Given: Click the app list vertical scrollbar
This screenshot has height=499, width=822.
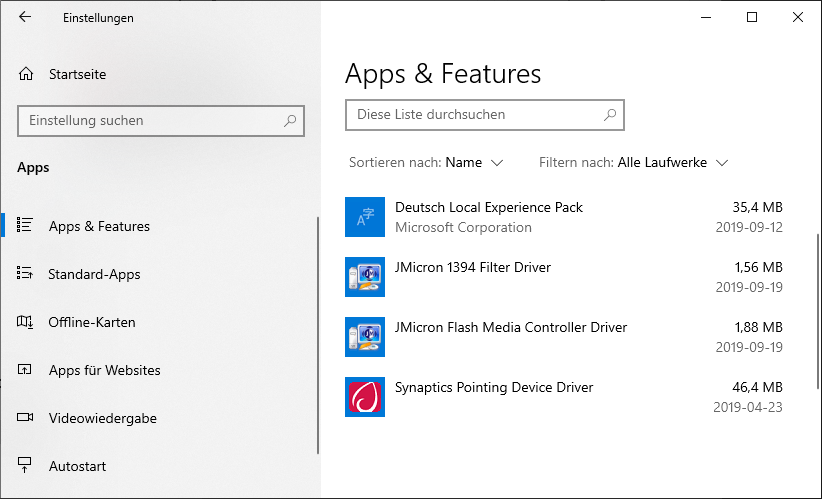Looking at the screenshot, I should point(818,311).
